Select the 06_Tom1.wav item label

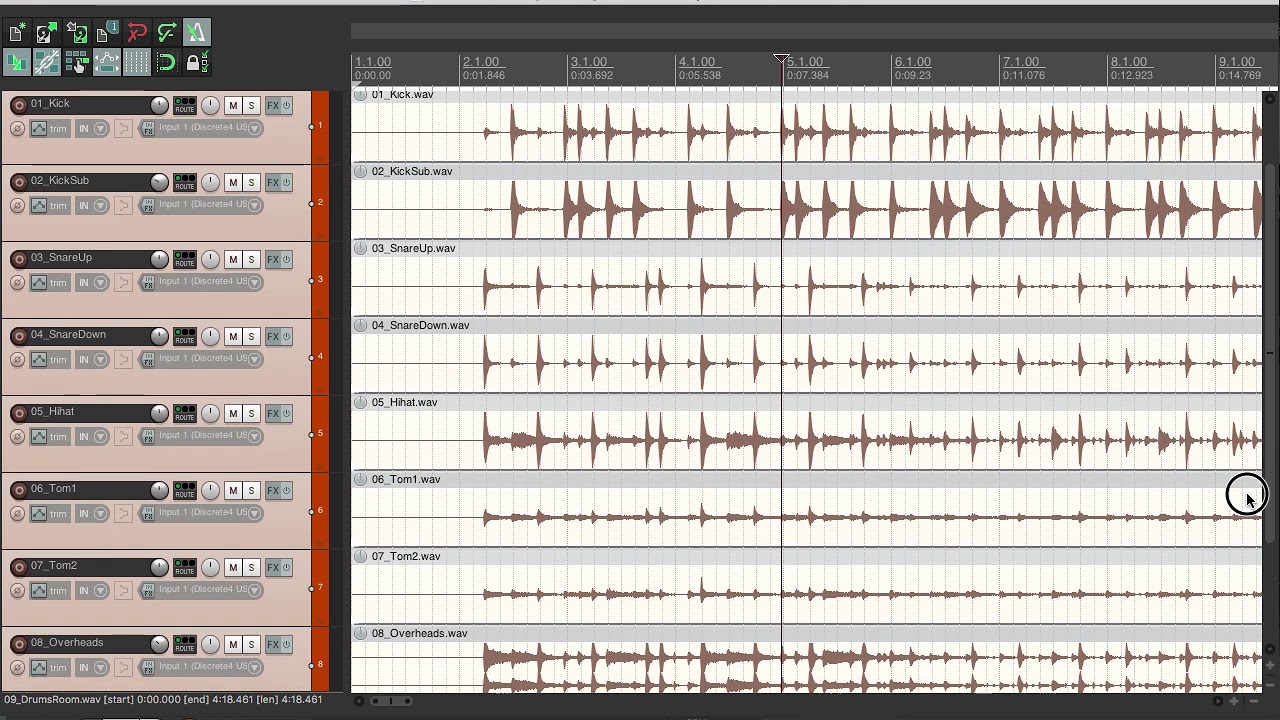pos(406,479)
